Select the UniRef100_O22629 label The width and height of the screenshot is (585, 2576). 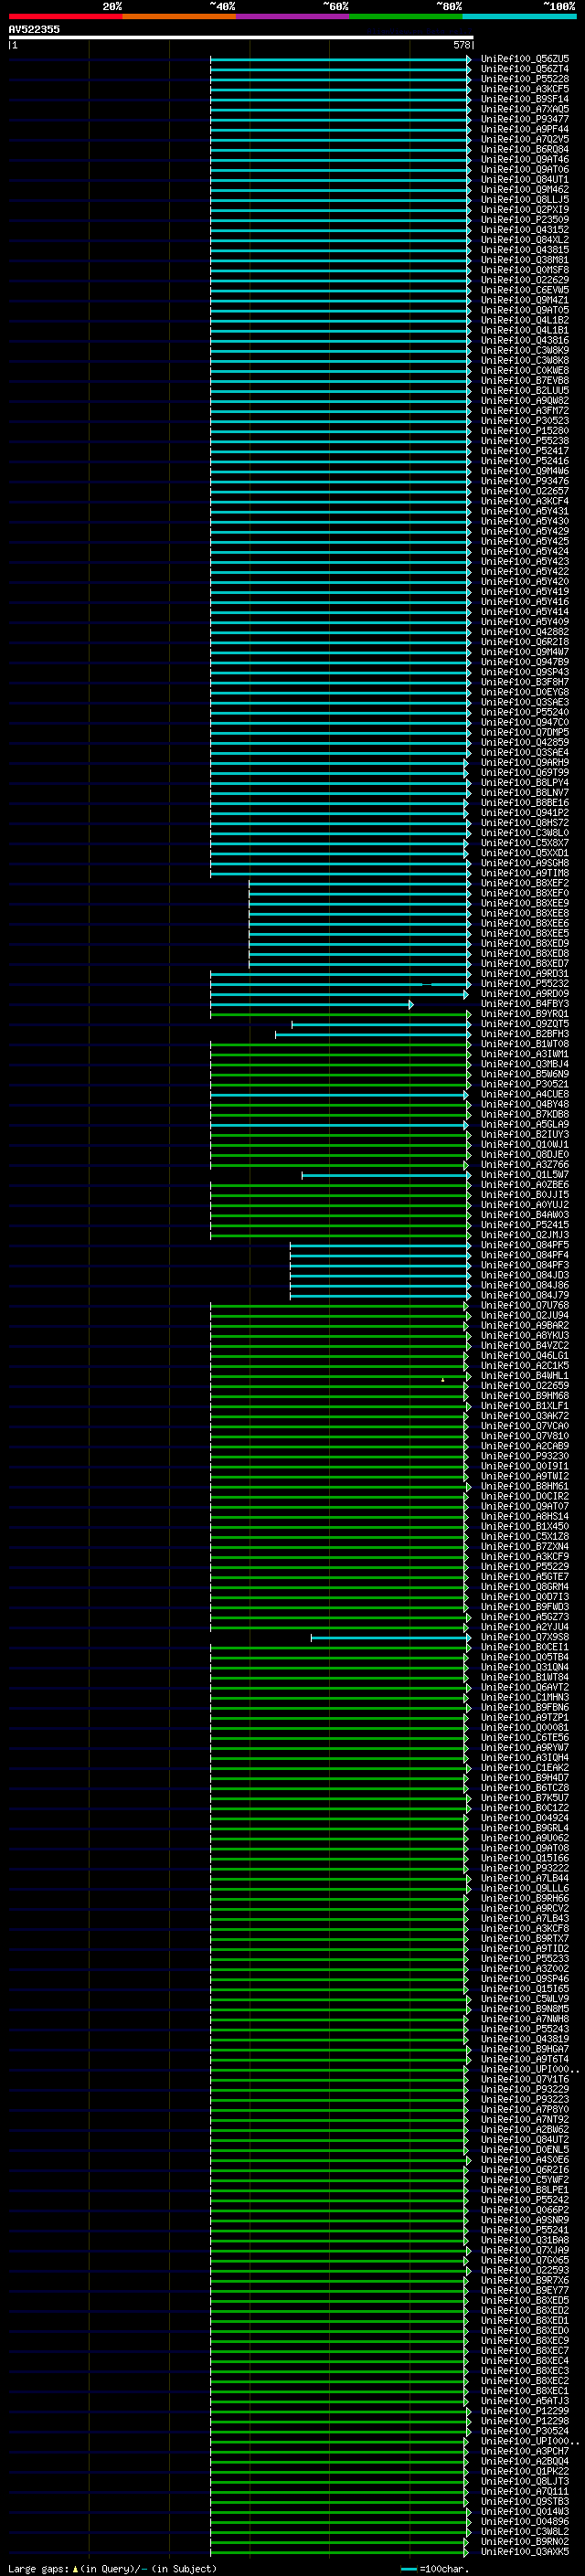(525, 280)
